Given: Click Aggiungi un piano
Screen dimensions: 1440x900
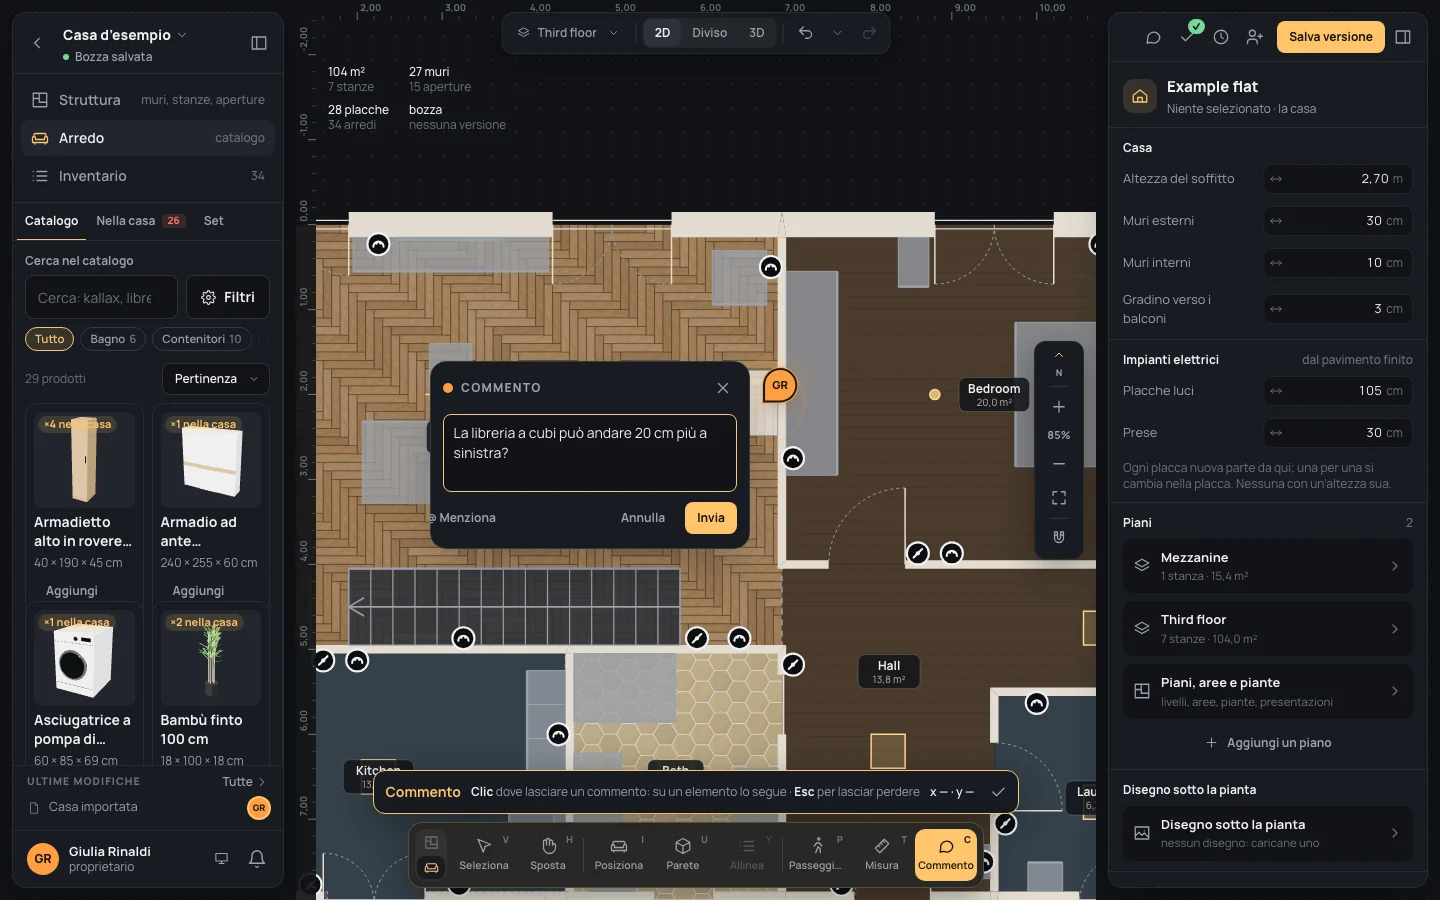Looking at the screenshot, I should (1268, 743).
